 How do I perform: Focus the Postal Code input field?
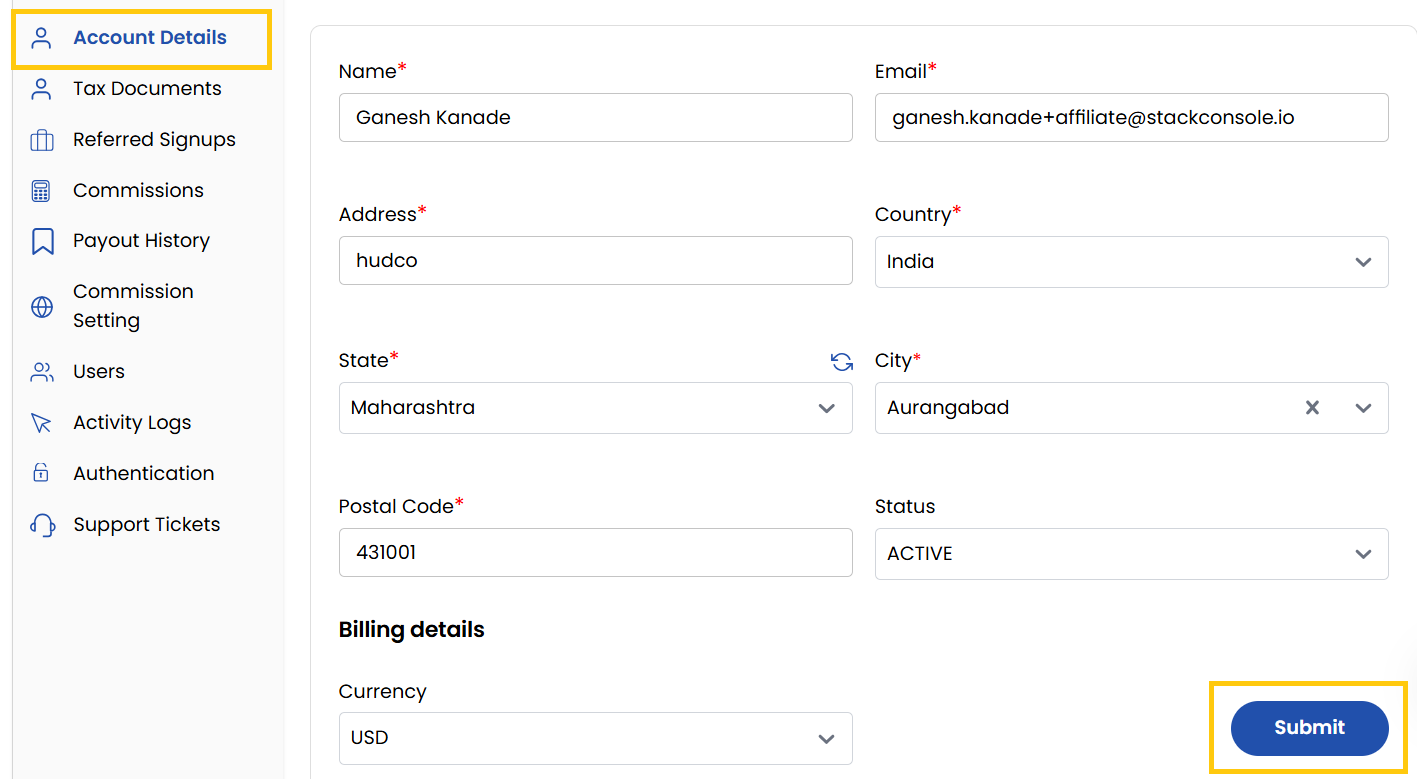coord(595,552)
